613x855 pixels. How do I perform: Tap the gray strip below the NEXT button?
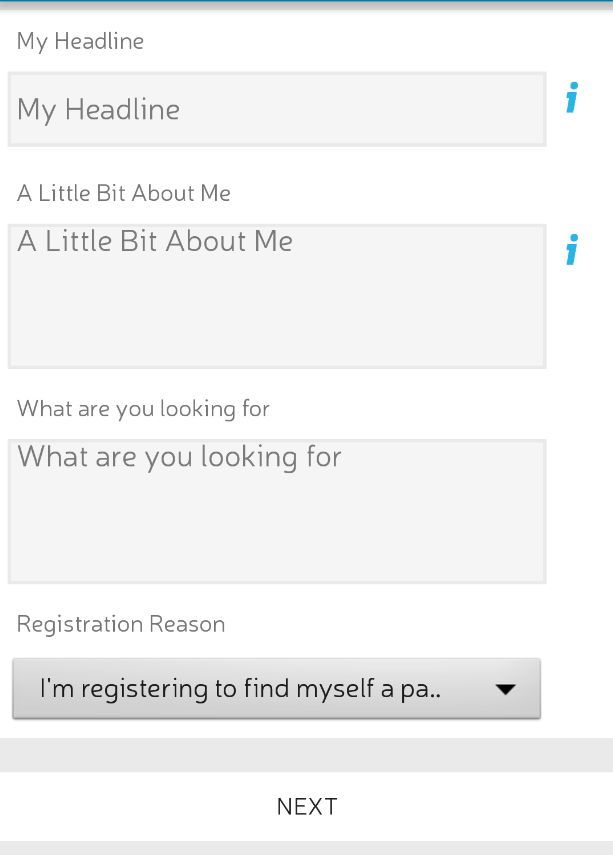pos(306,848)
